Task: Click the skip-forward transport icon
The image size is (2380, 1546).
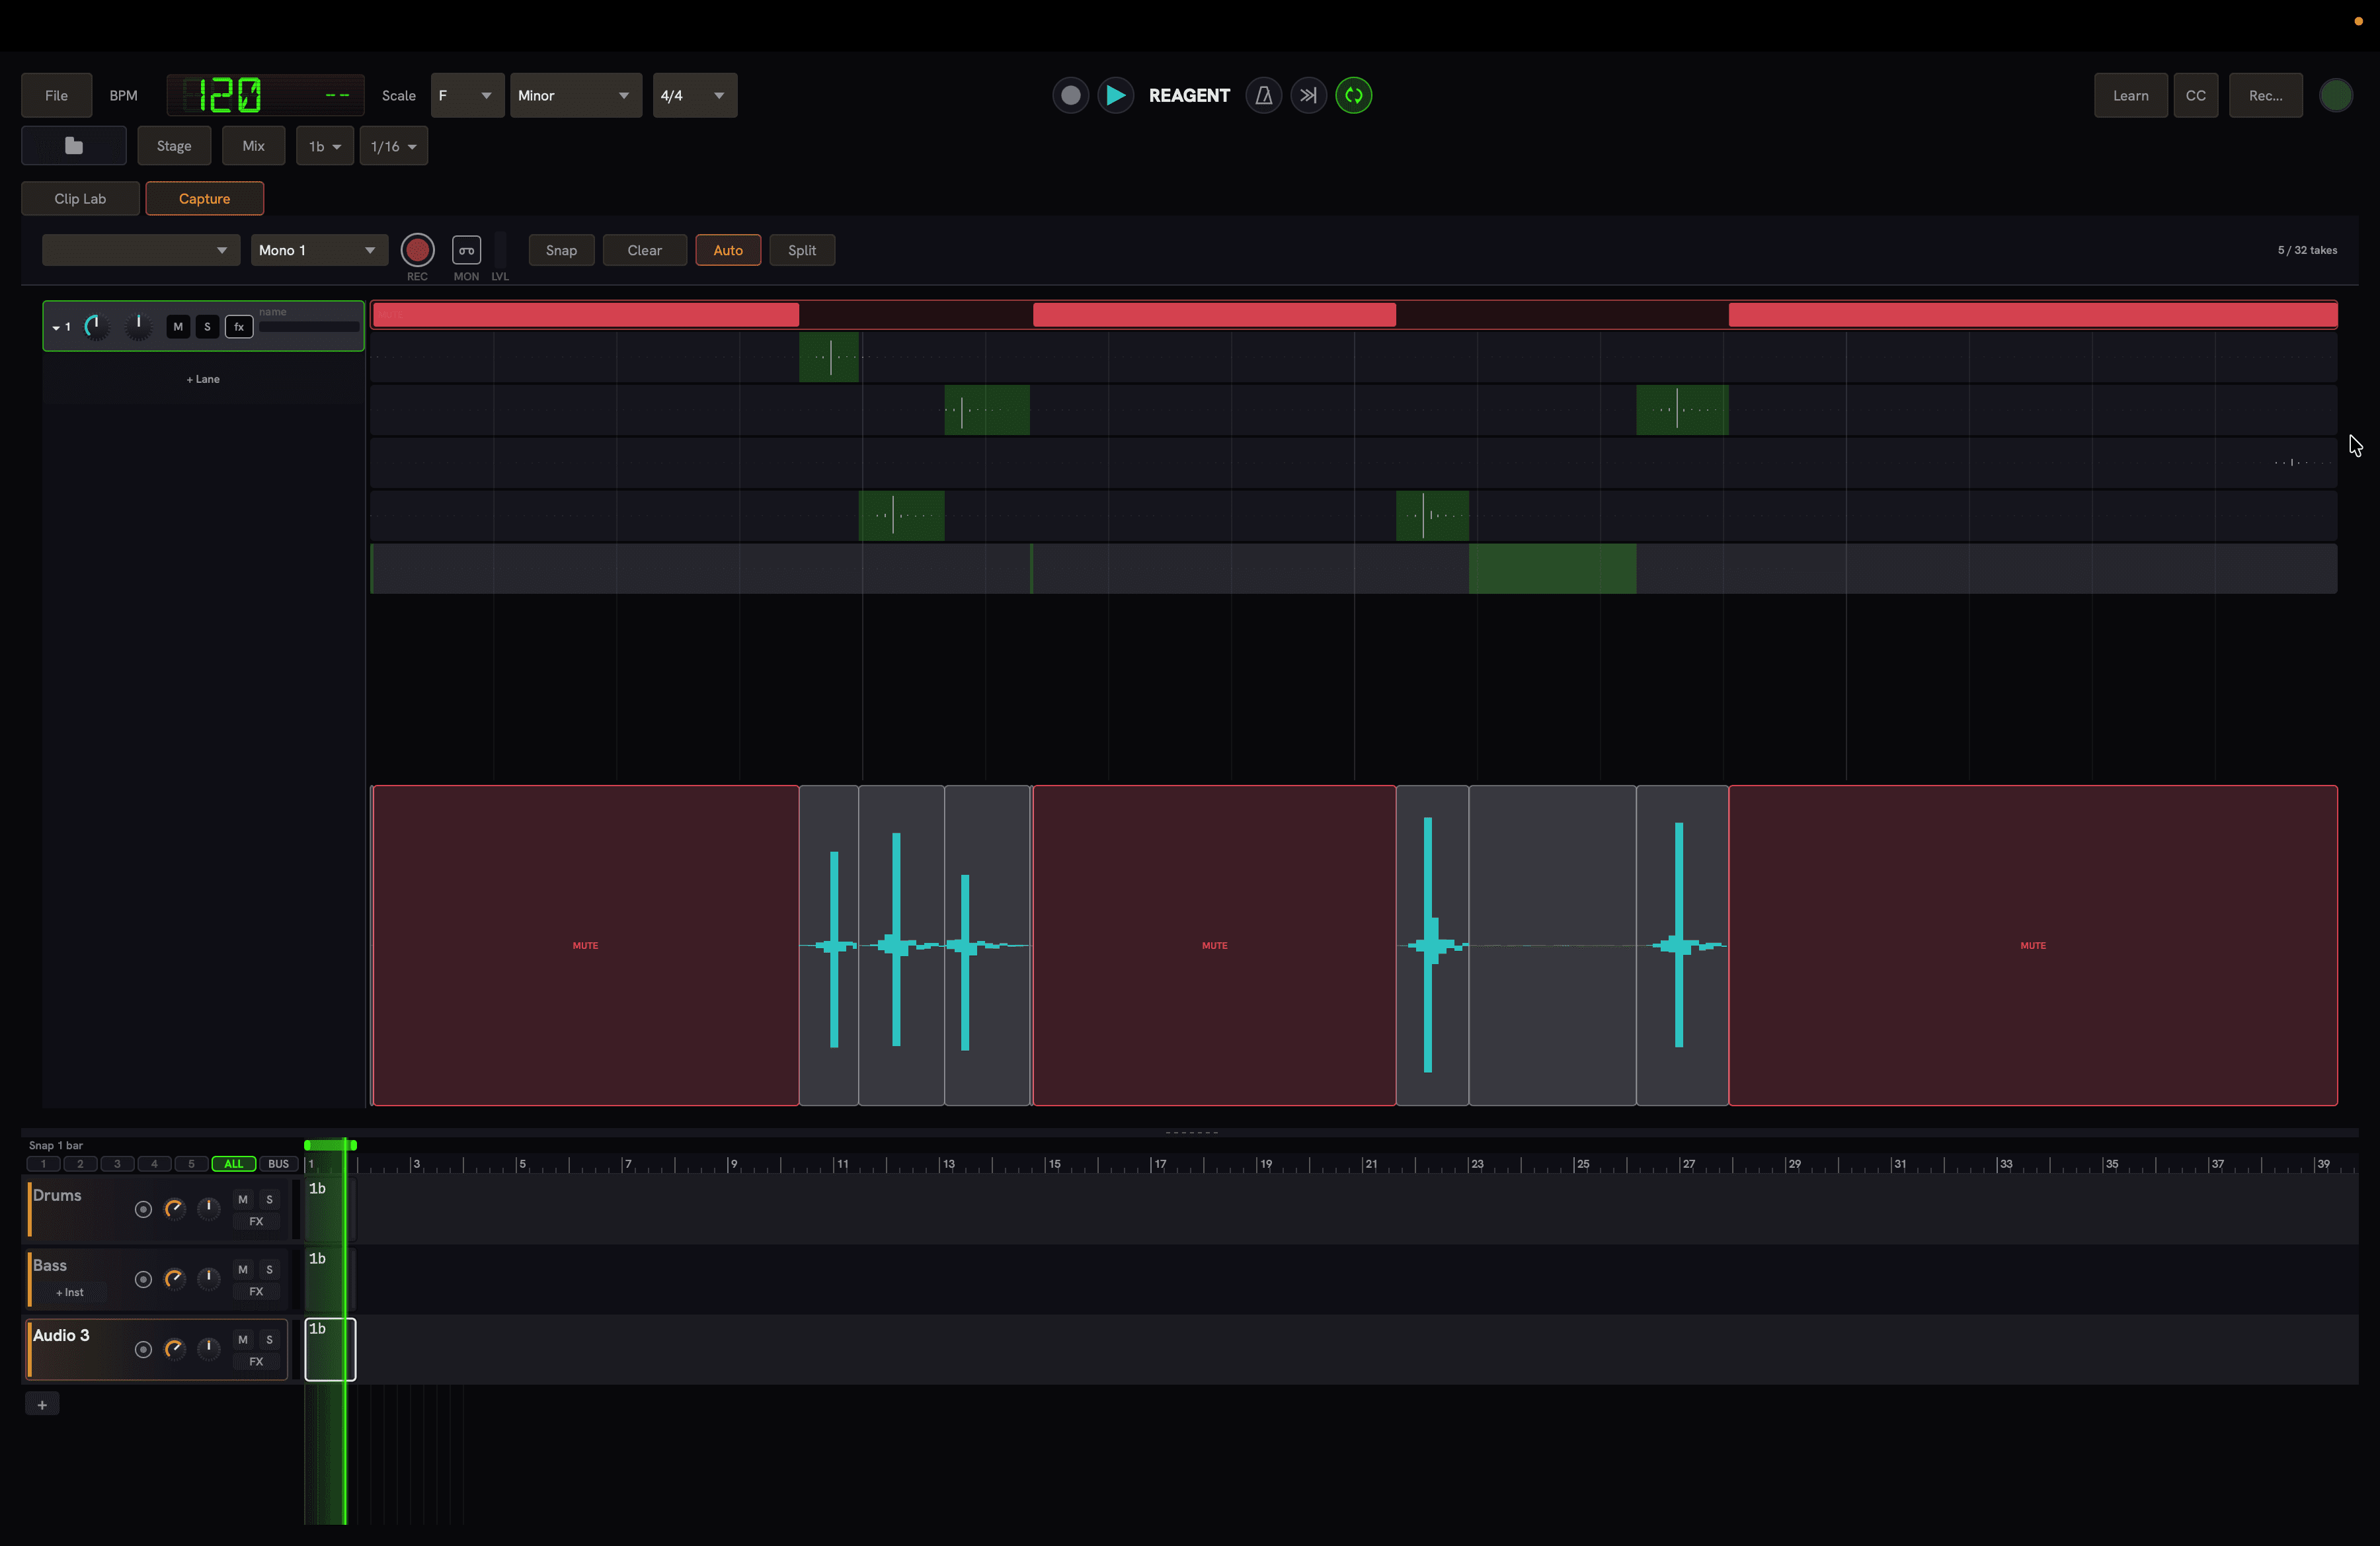Action: (x=1308, y=96)
